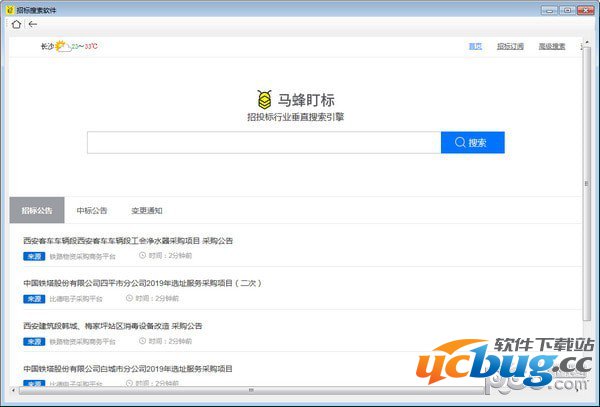The image size is (600, 407).
Task: Click the vertical scrollbar thumb
Action: pos(587,184)
